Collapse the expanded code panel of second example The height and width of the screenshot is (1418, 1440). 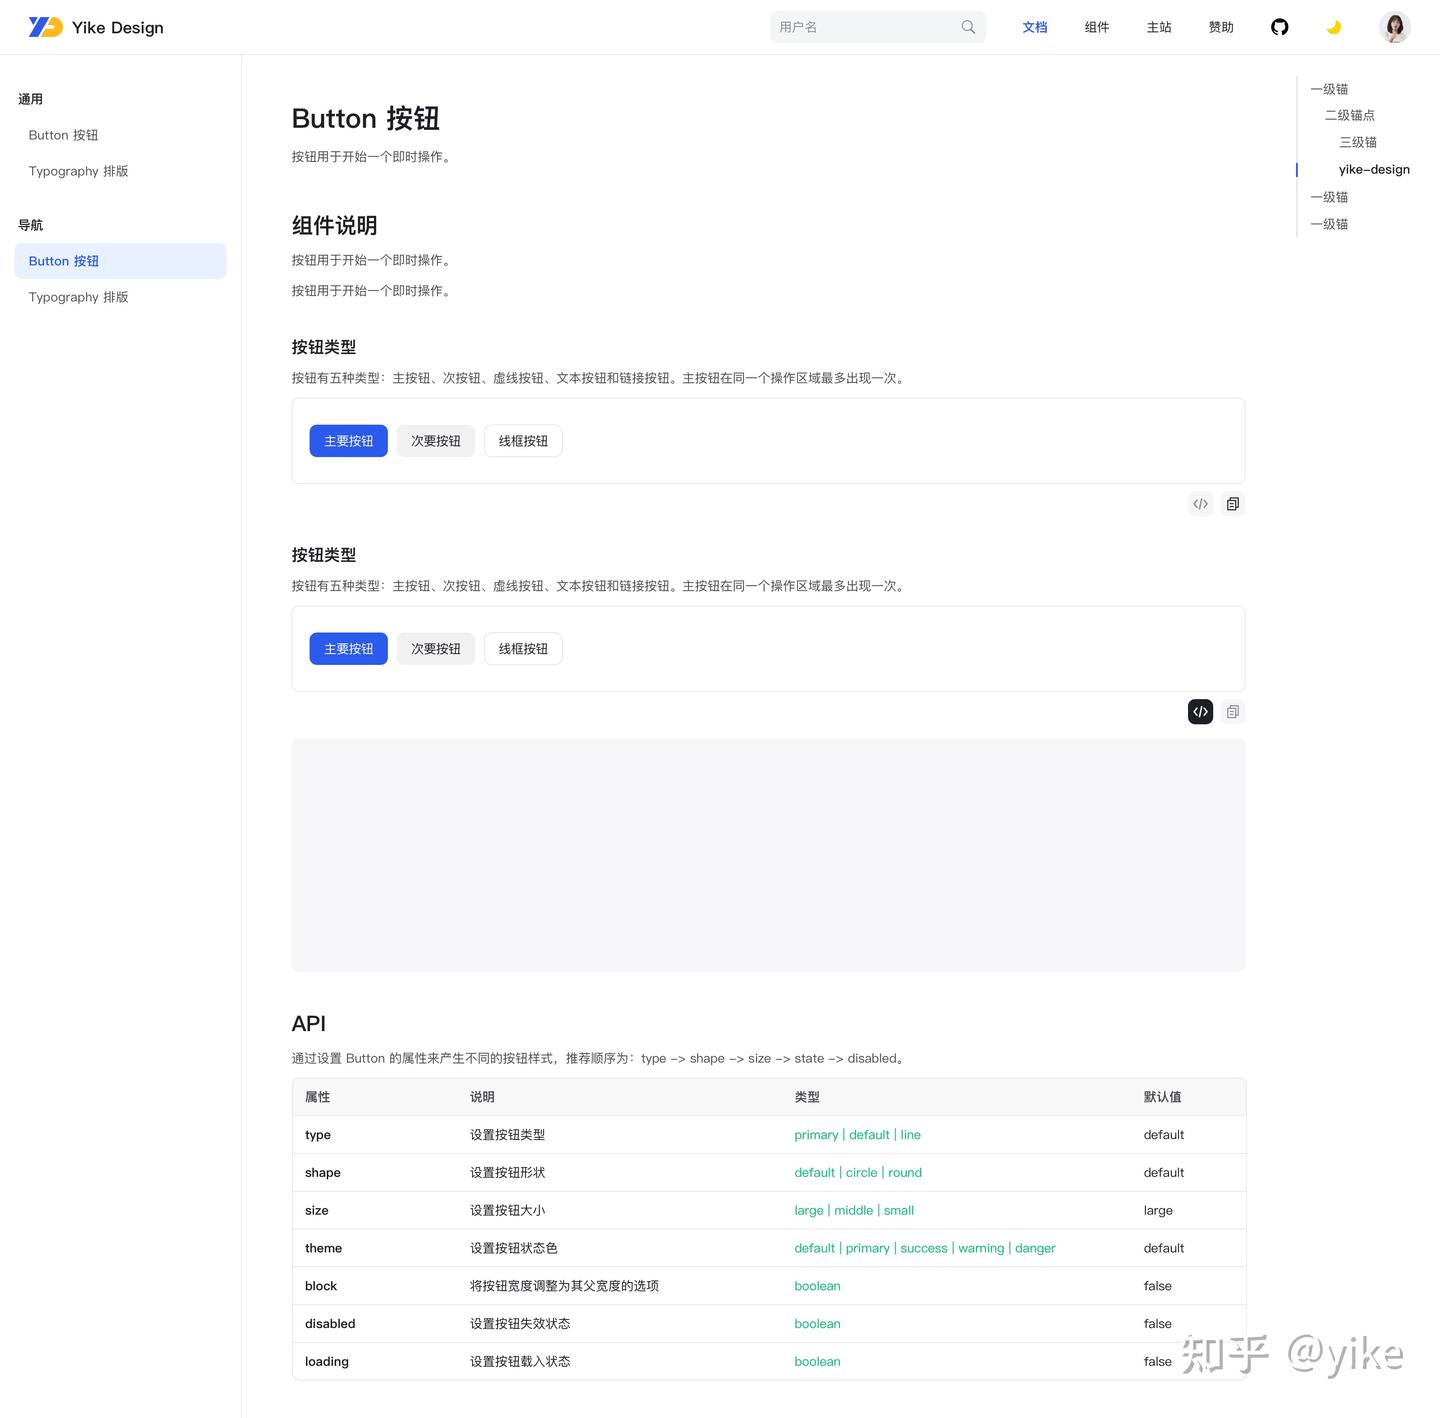[1199, 711]
